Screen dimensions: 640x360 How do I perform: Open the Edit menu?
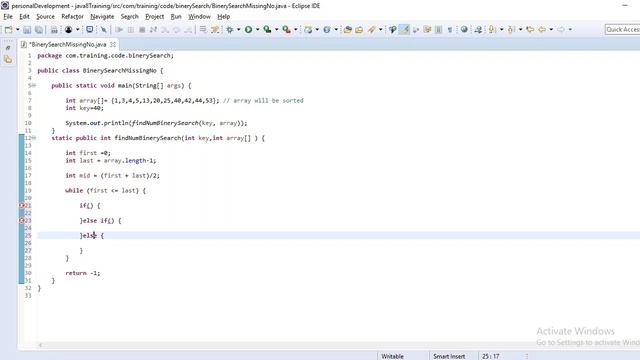[x=24, y=16]
